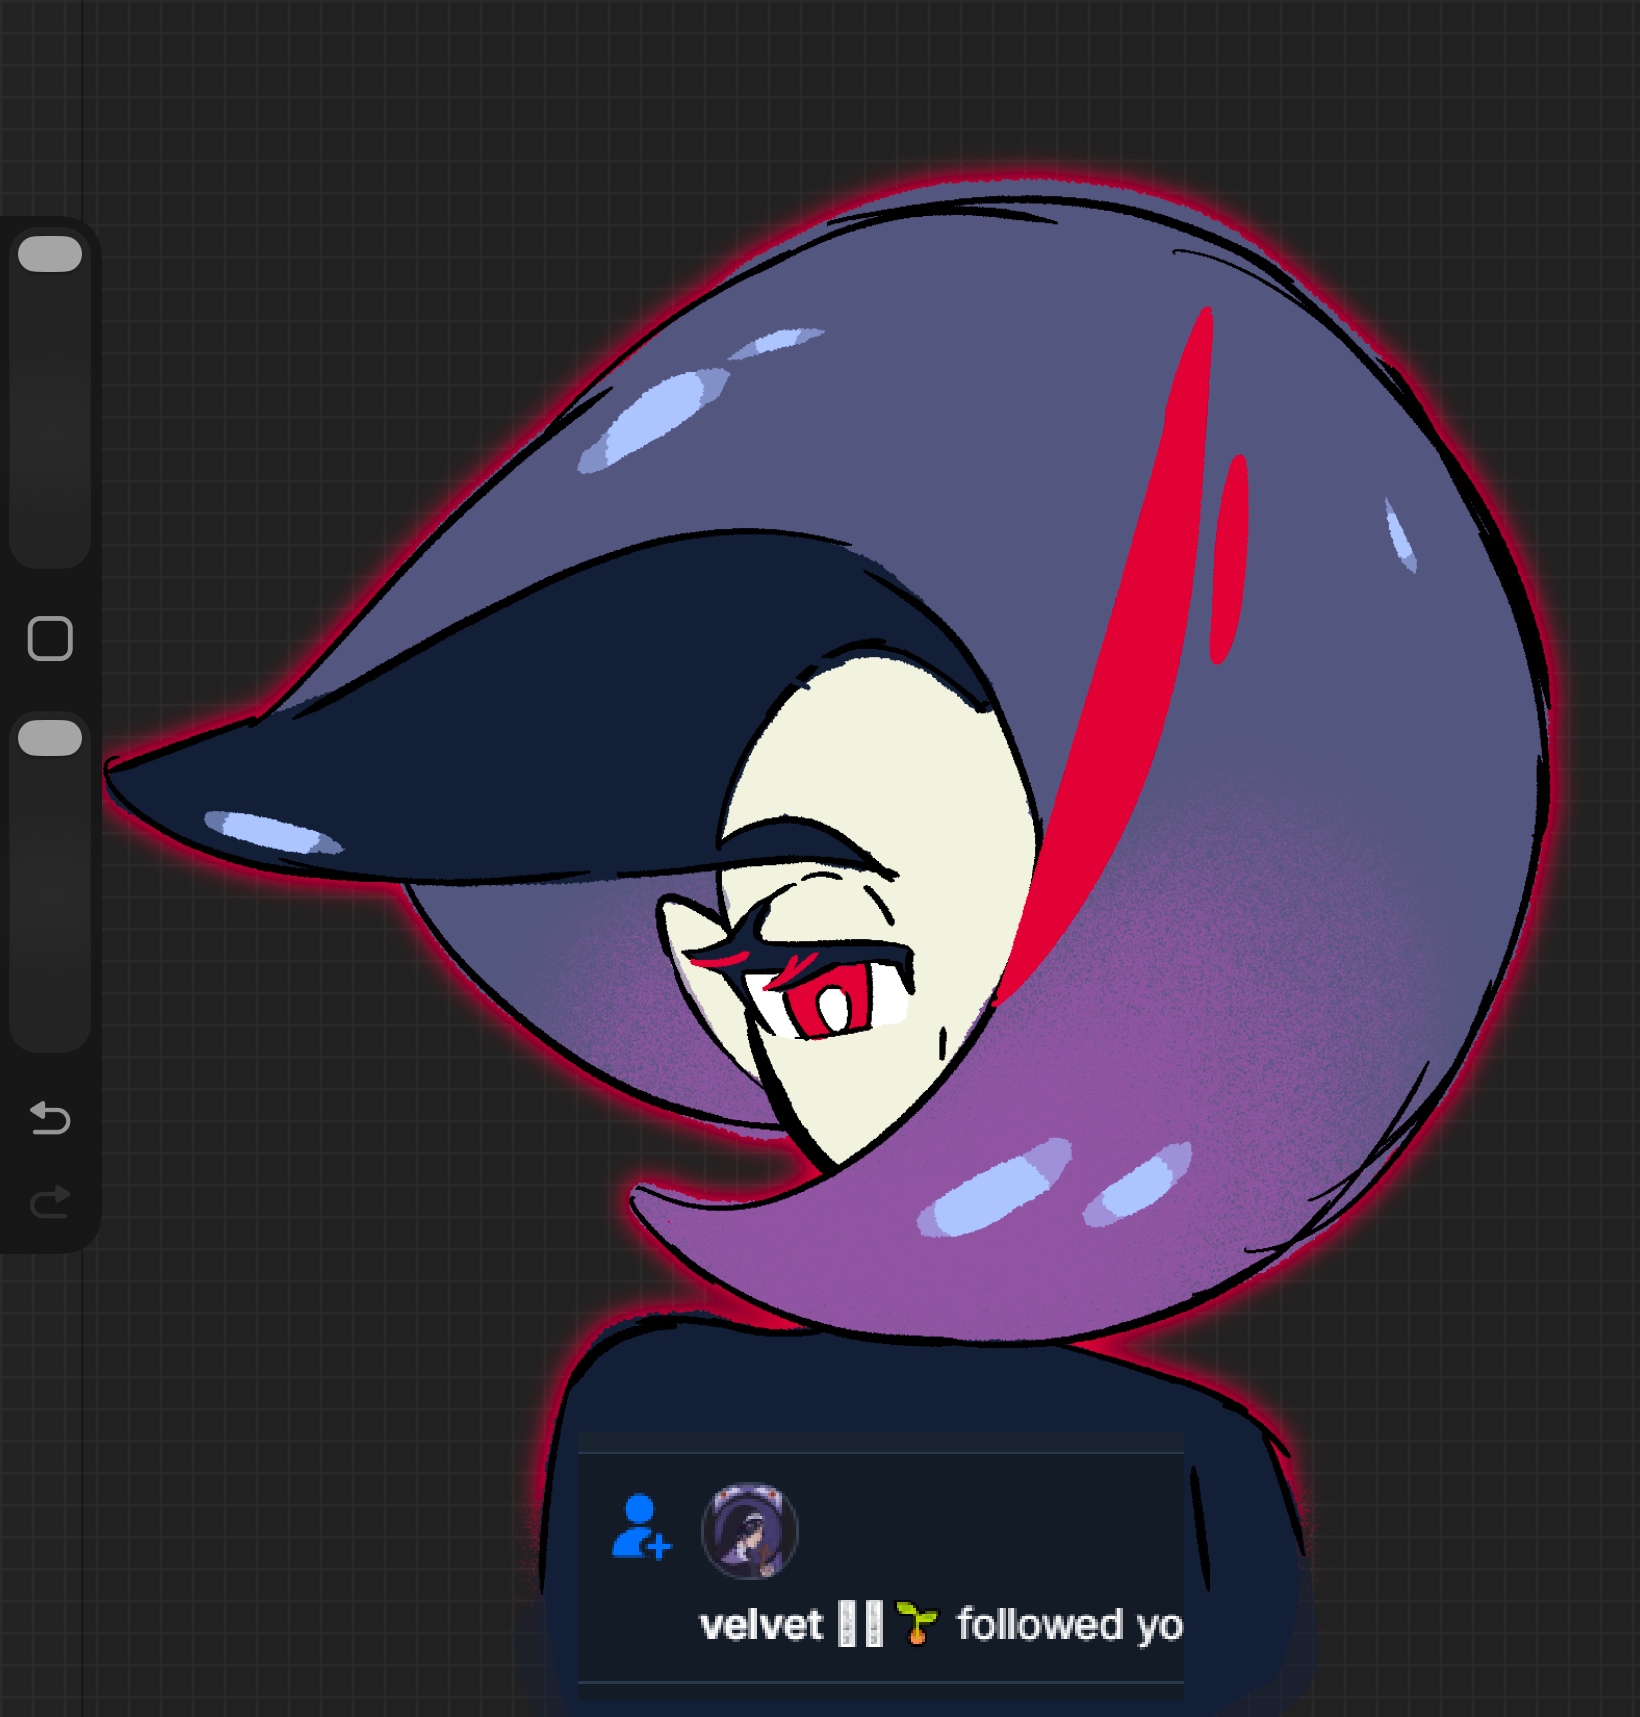
Task: Click the brush opacity slider handle
Action: 50,738
